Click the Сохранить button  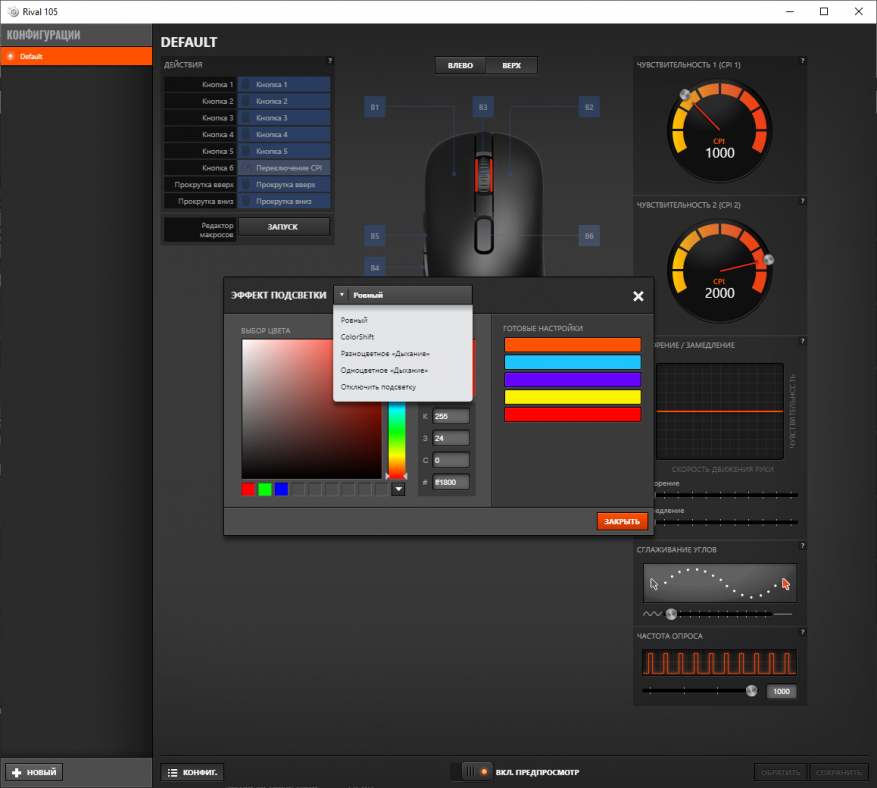838,772
